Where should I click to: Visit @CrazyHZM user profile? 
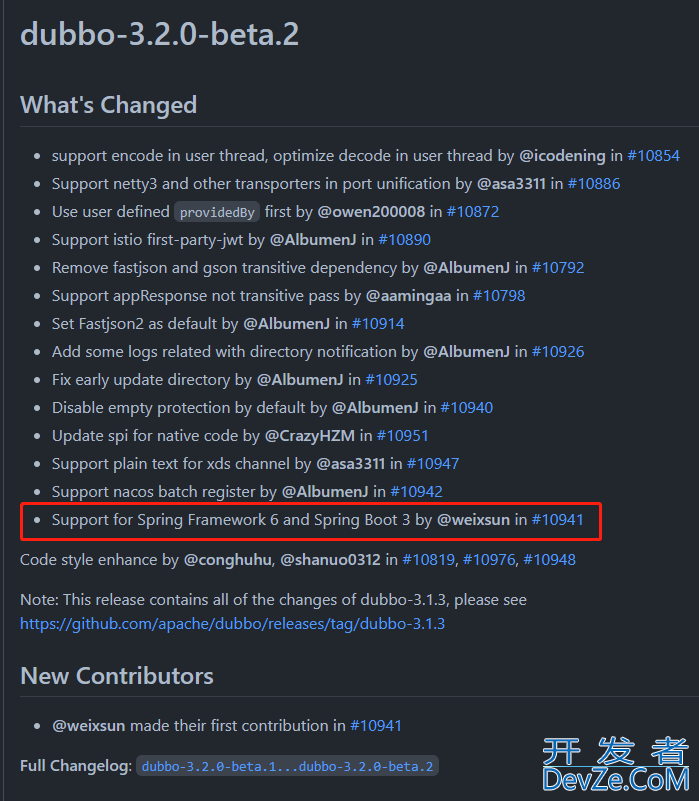(x=310, y=436)
